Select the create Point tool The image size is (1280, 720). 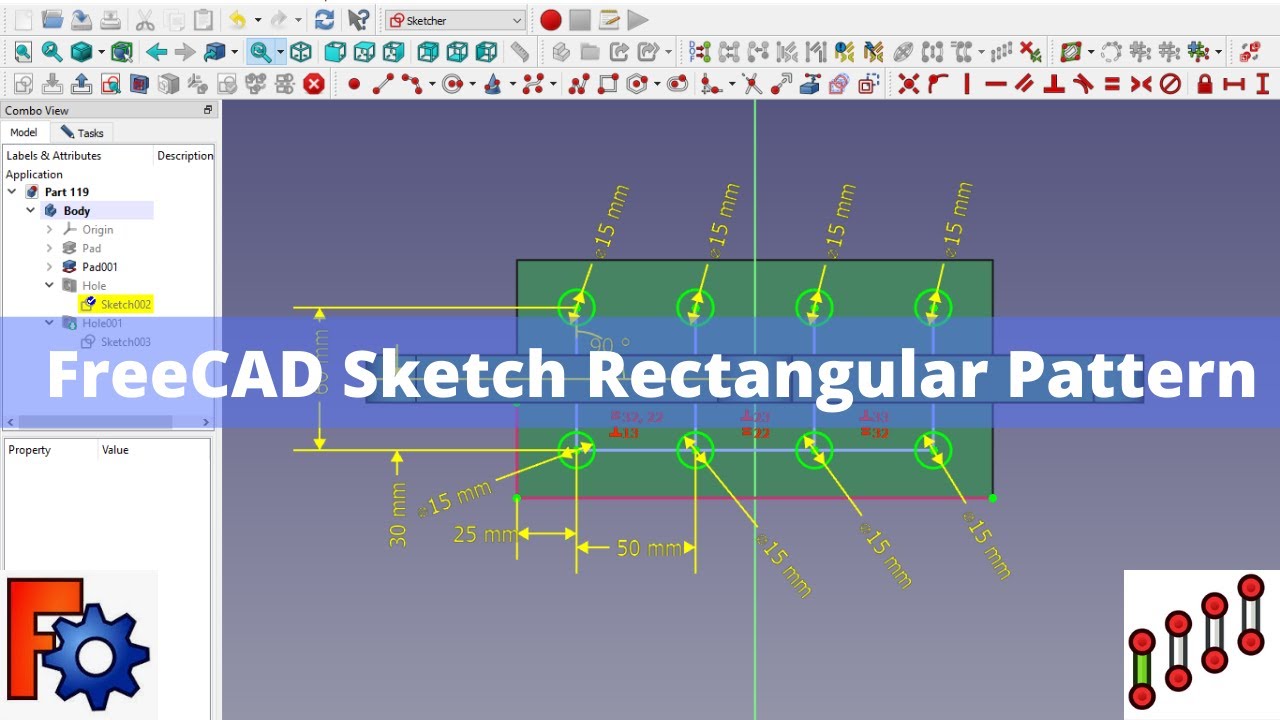353,84
